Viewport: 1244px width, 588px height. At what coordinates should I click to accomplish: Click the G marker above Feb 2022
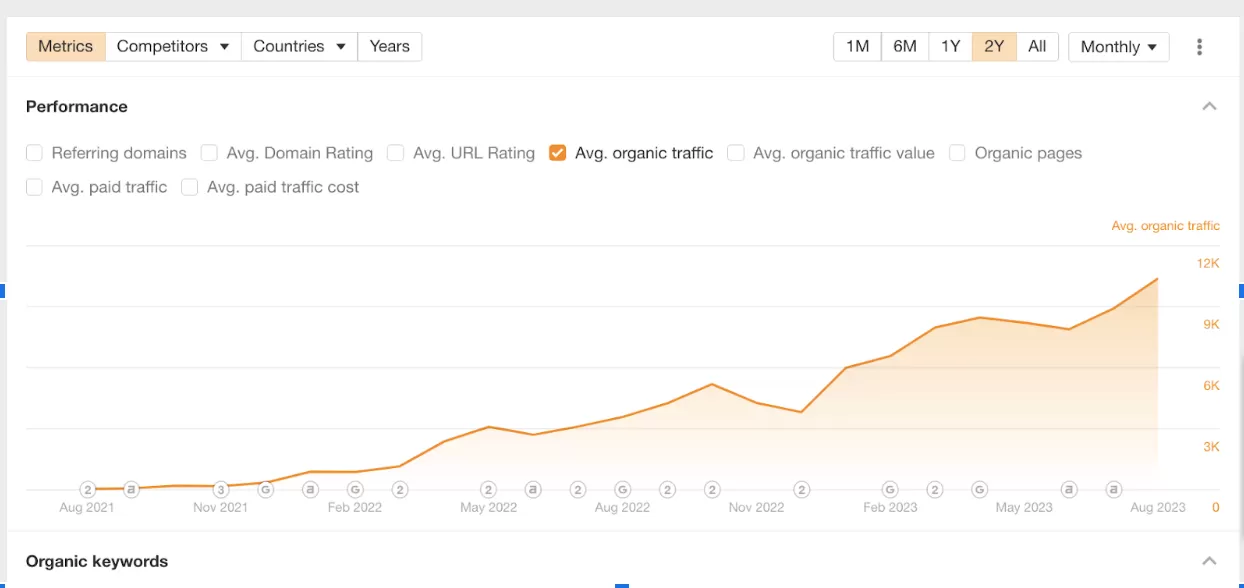355,490
